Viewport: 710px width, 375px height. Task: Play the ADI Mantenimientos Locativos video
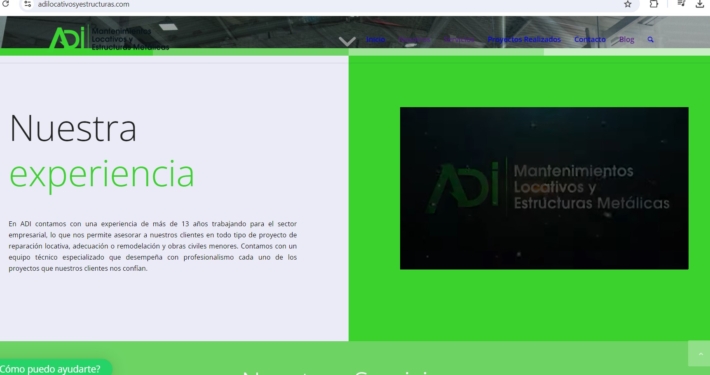pyautogui.click(x=544, y=188)
